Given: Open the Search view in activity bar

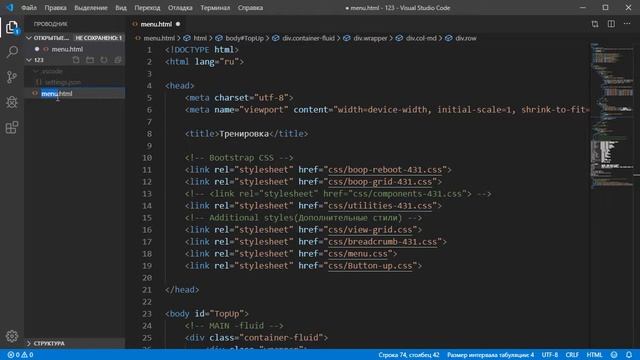Looking at the screenshot, I should coord(12,52).
